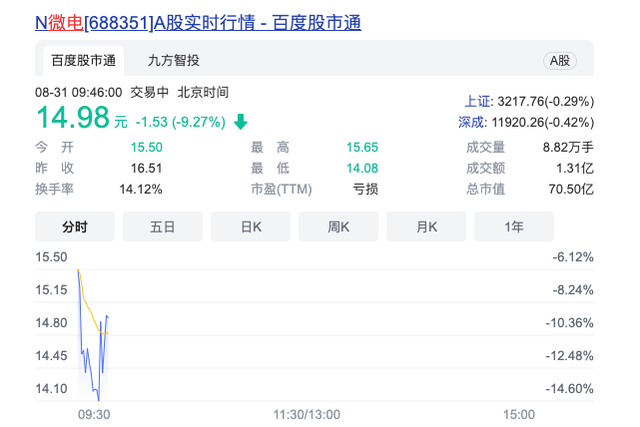Open the N微电[688351] stock quote title link
This screenshot has height=427, width=640.
click(x=198, y=23)
